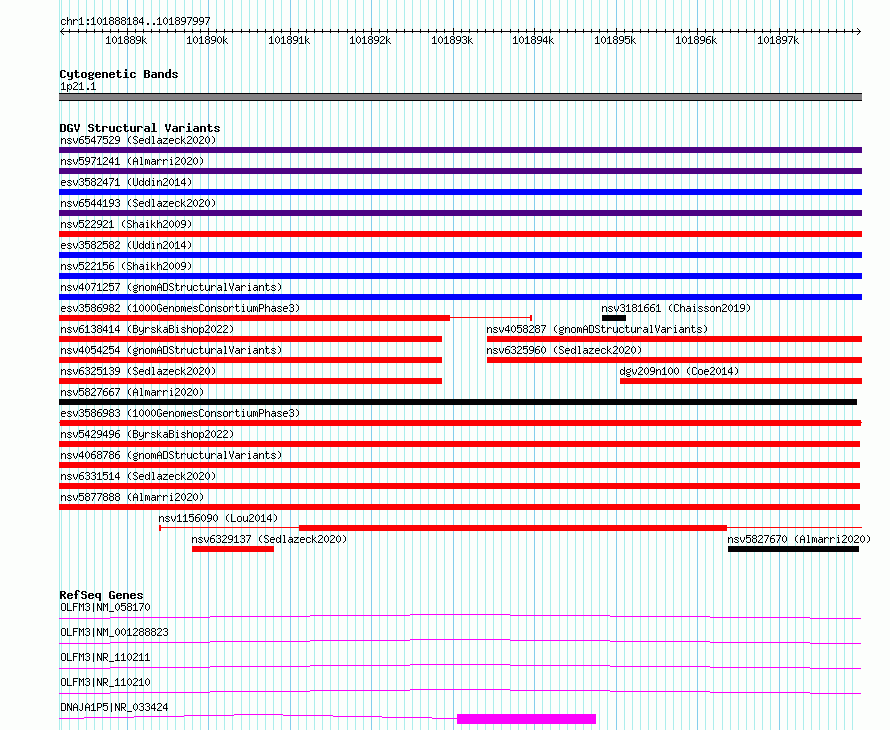The width and height of the screenshot is (890, 730).
Task: Click the thick red nsv1156090 bar
Action: point(513,528)
